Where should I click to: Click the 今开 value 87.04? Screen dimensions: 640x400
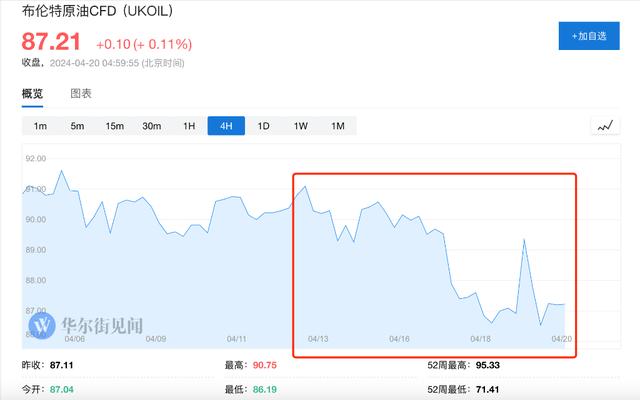(62, 389)
